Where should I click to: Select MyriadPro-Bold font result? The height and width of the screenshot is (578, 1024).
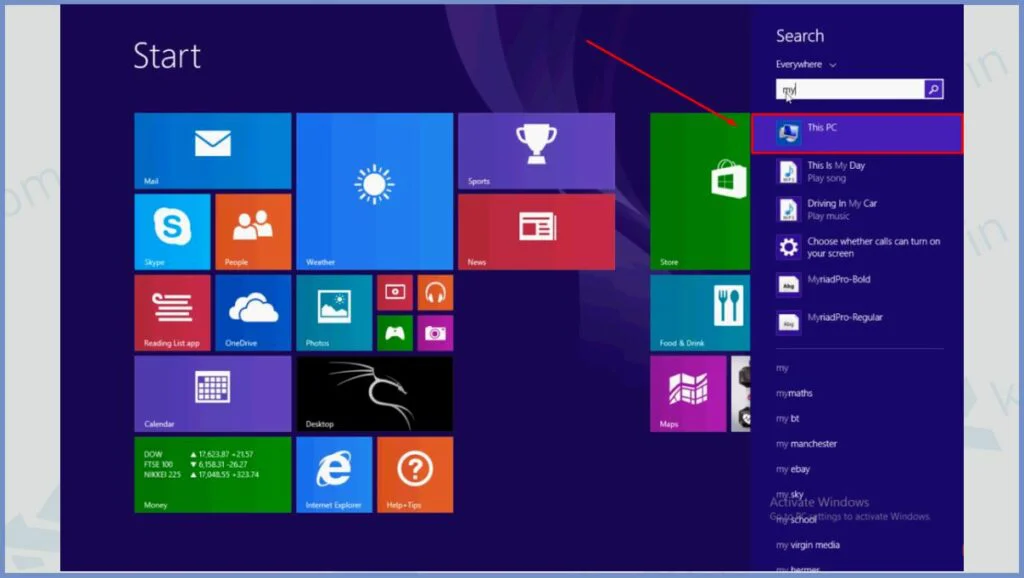pyautogui.click(x=838, y=285)
